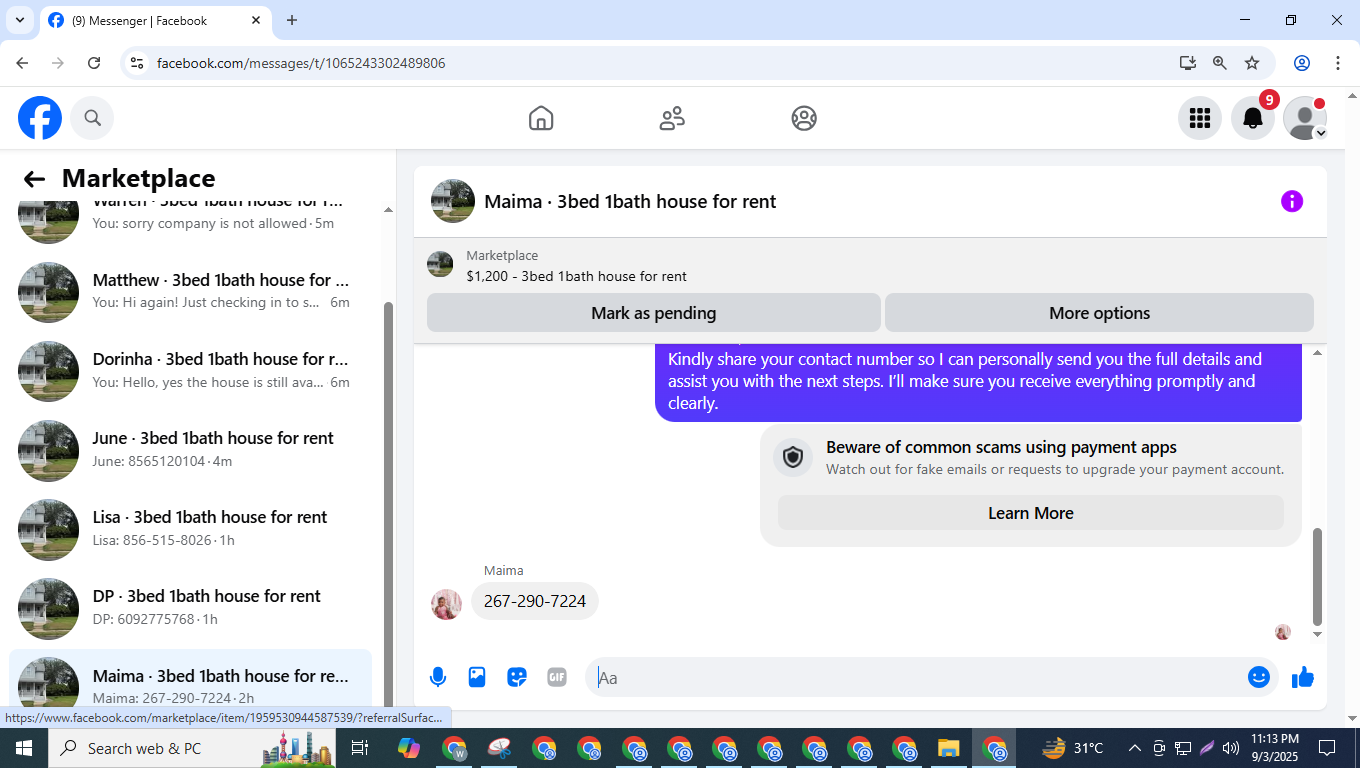
Task: Open the DP conversation
Action: click(190, 607)
